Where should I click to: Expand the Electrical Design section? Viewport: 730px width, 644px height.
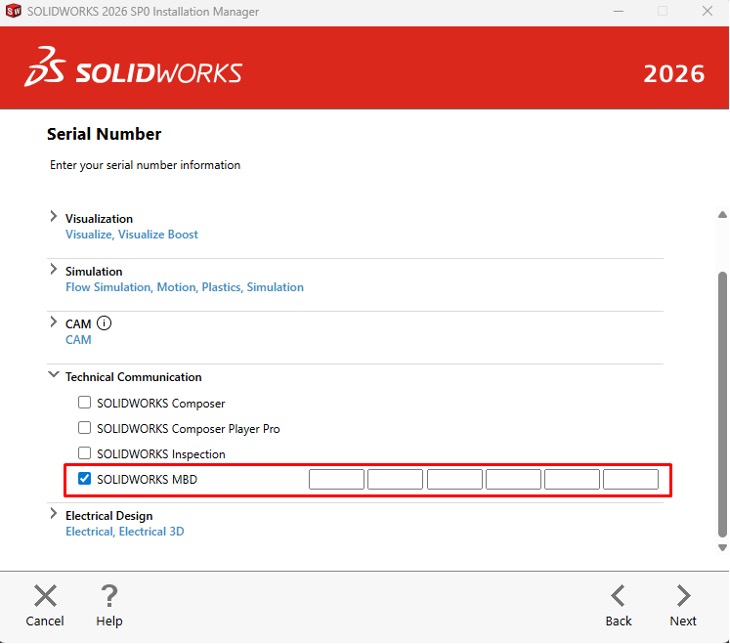pyautogui.click(x=54, y=514)
